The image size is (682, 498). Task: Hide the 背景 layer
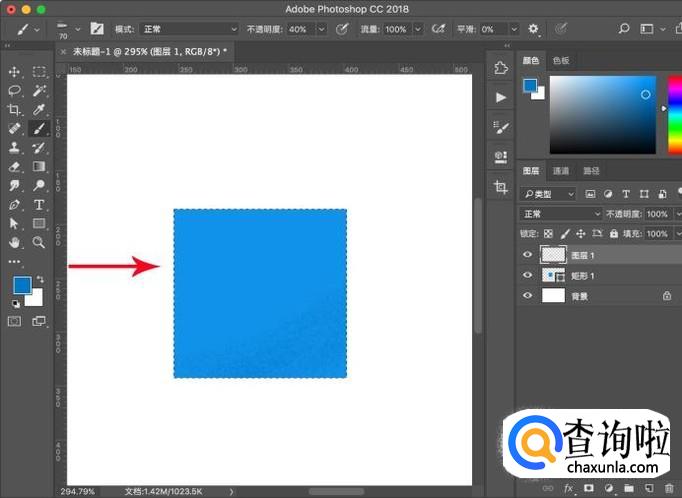[x=527, y=296]
